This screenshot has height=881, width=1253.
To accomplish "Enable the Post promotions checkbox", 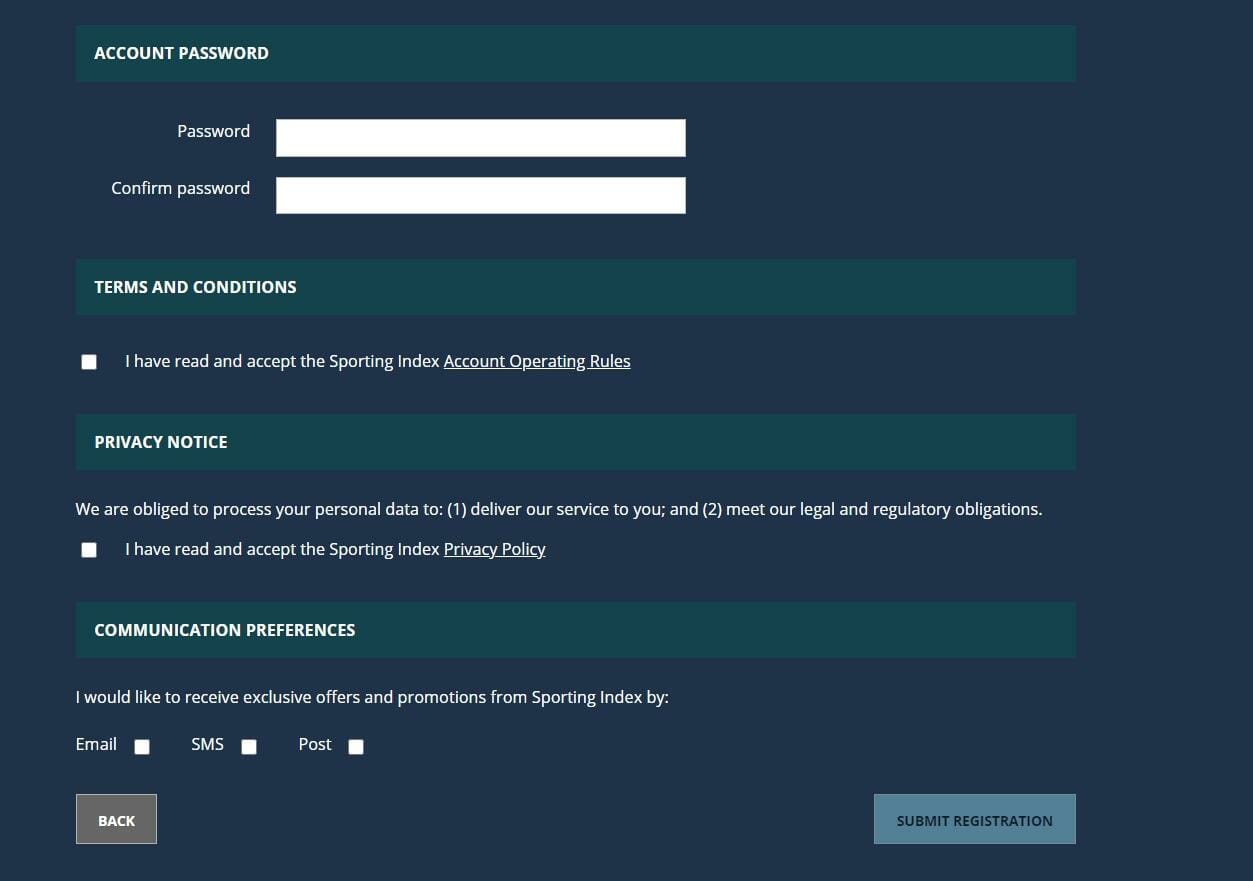I will pos(356,747).
